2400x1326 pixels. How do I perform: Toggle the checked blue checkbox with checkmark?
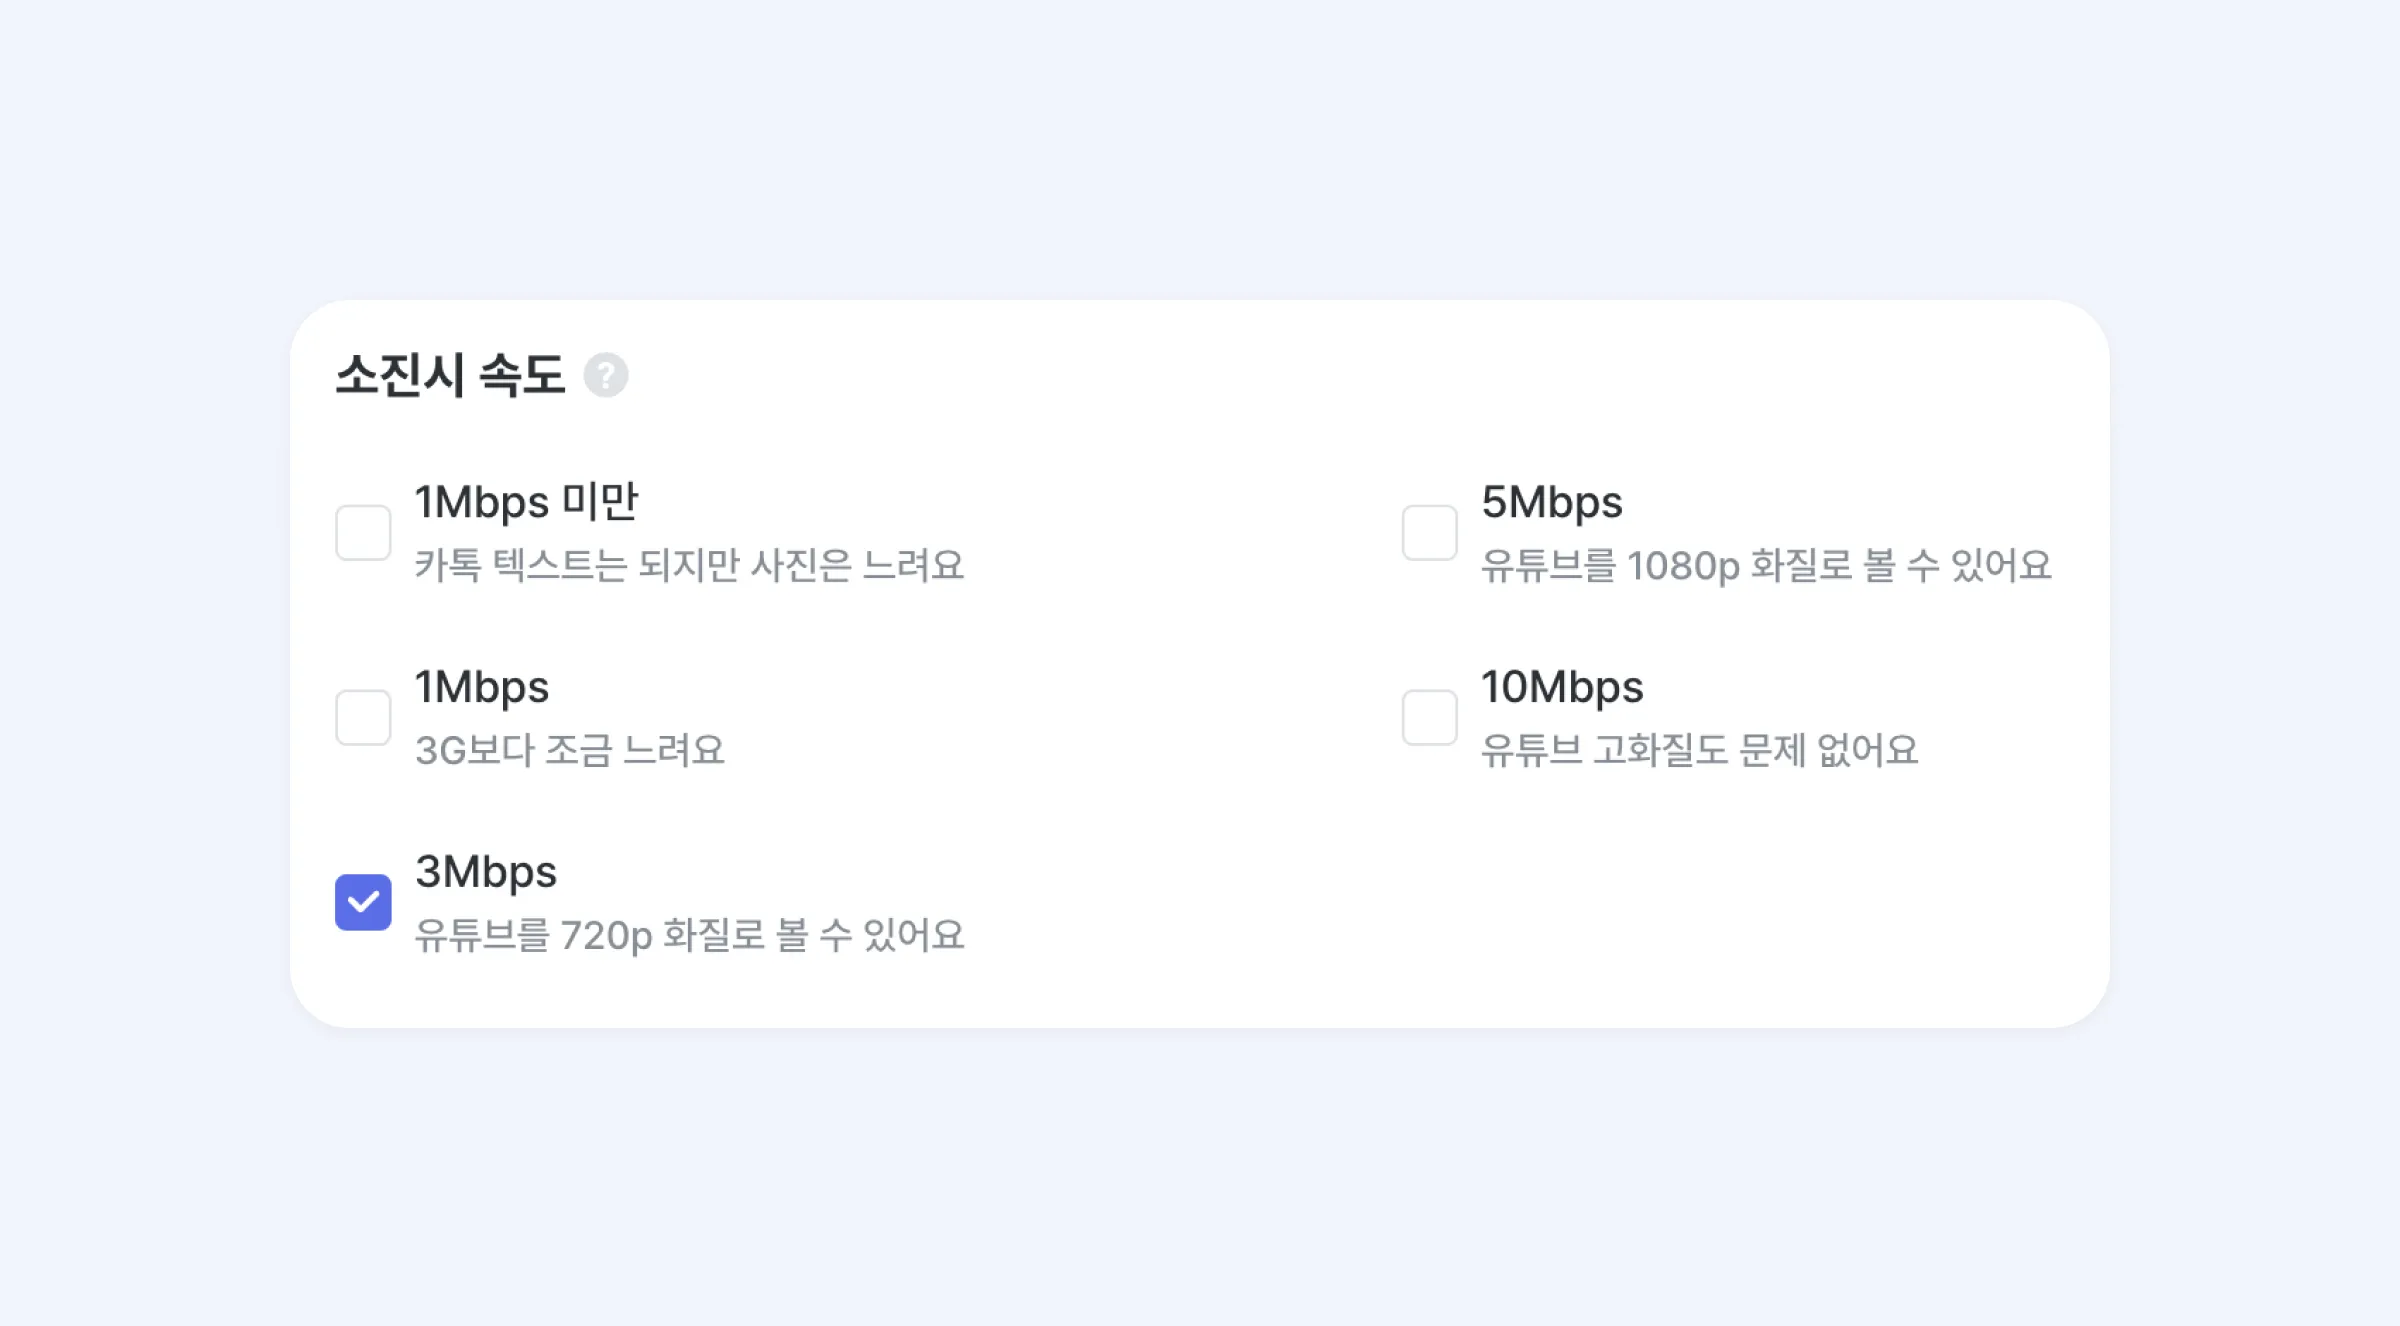363,901
